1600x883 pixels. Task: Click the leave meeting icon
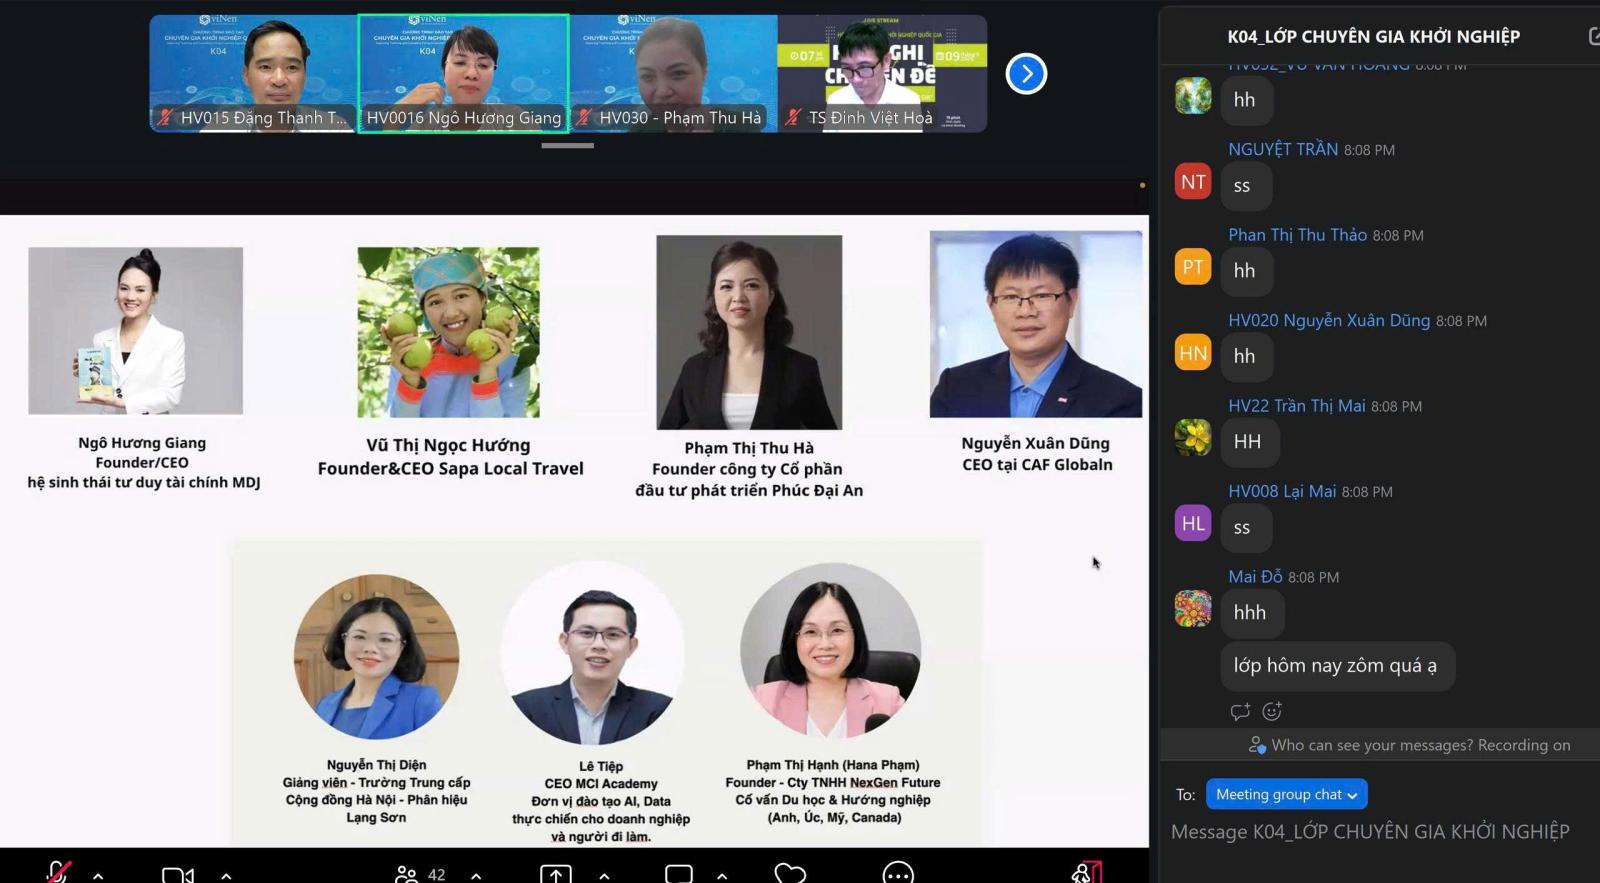[1087, 872]
